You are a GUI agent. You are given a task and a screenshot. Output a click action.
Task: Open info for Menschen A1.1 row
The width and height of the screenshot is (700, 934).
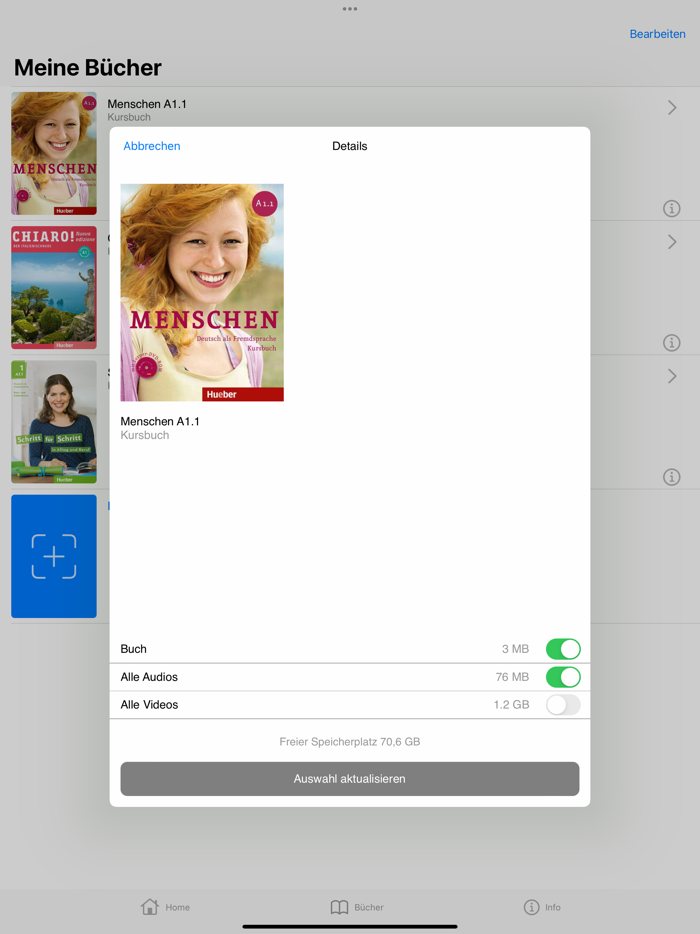click(671, 208)
